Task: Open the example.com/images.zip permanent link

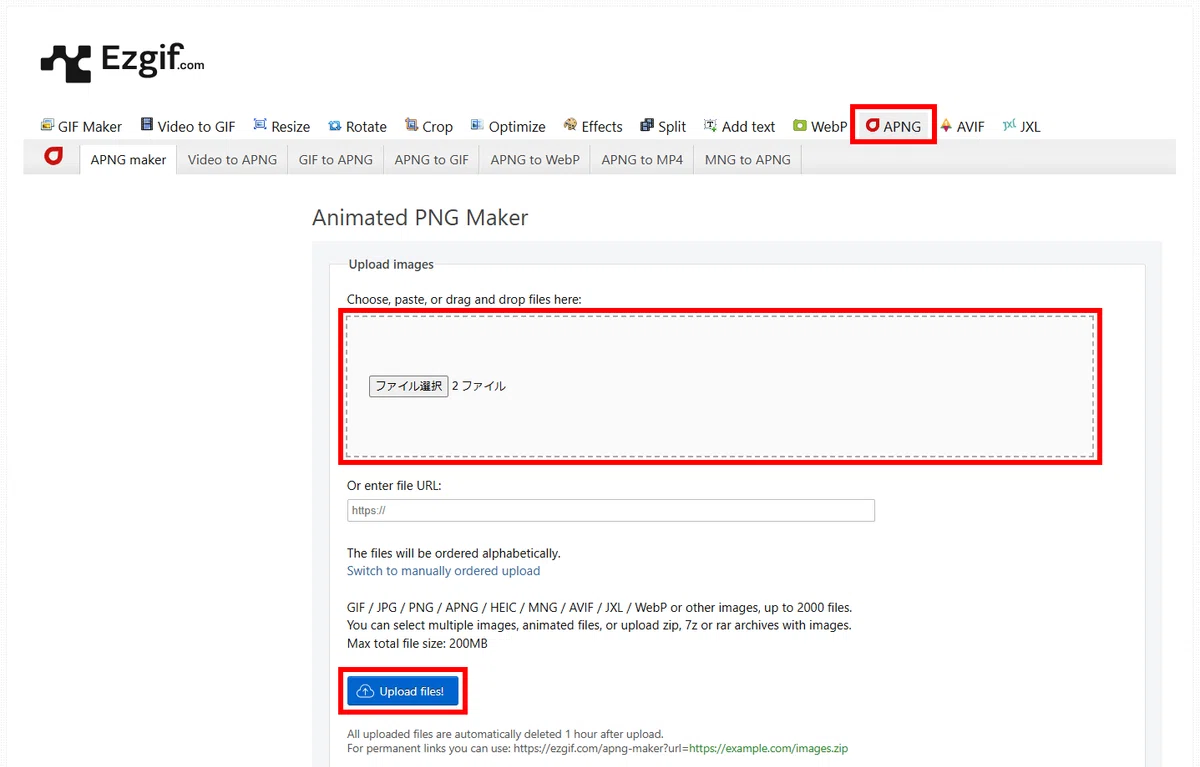Action: coord(768,748)
